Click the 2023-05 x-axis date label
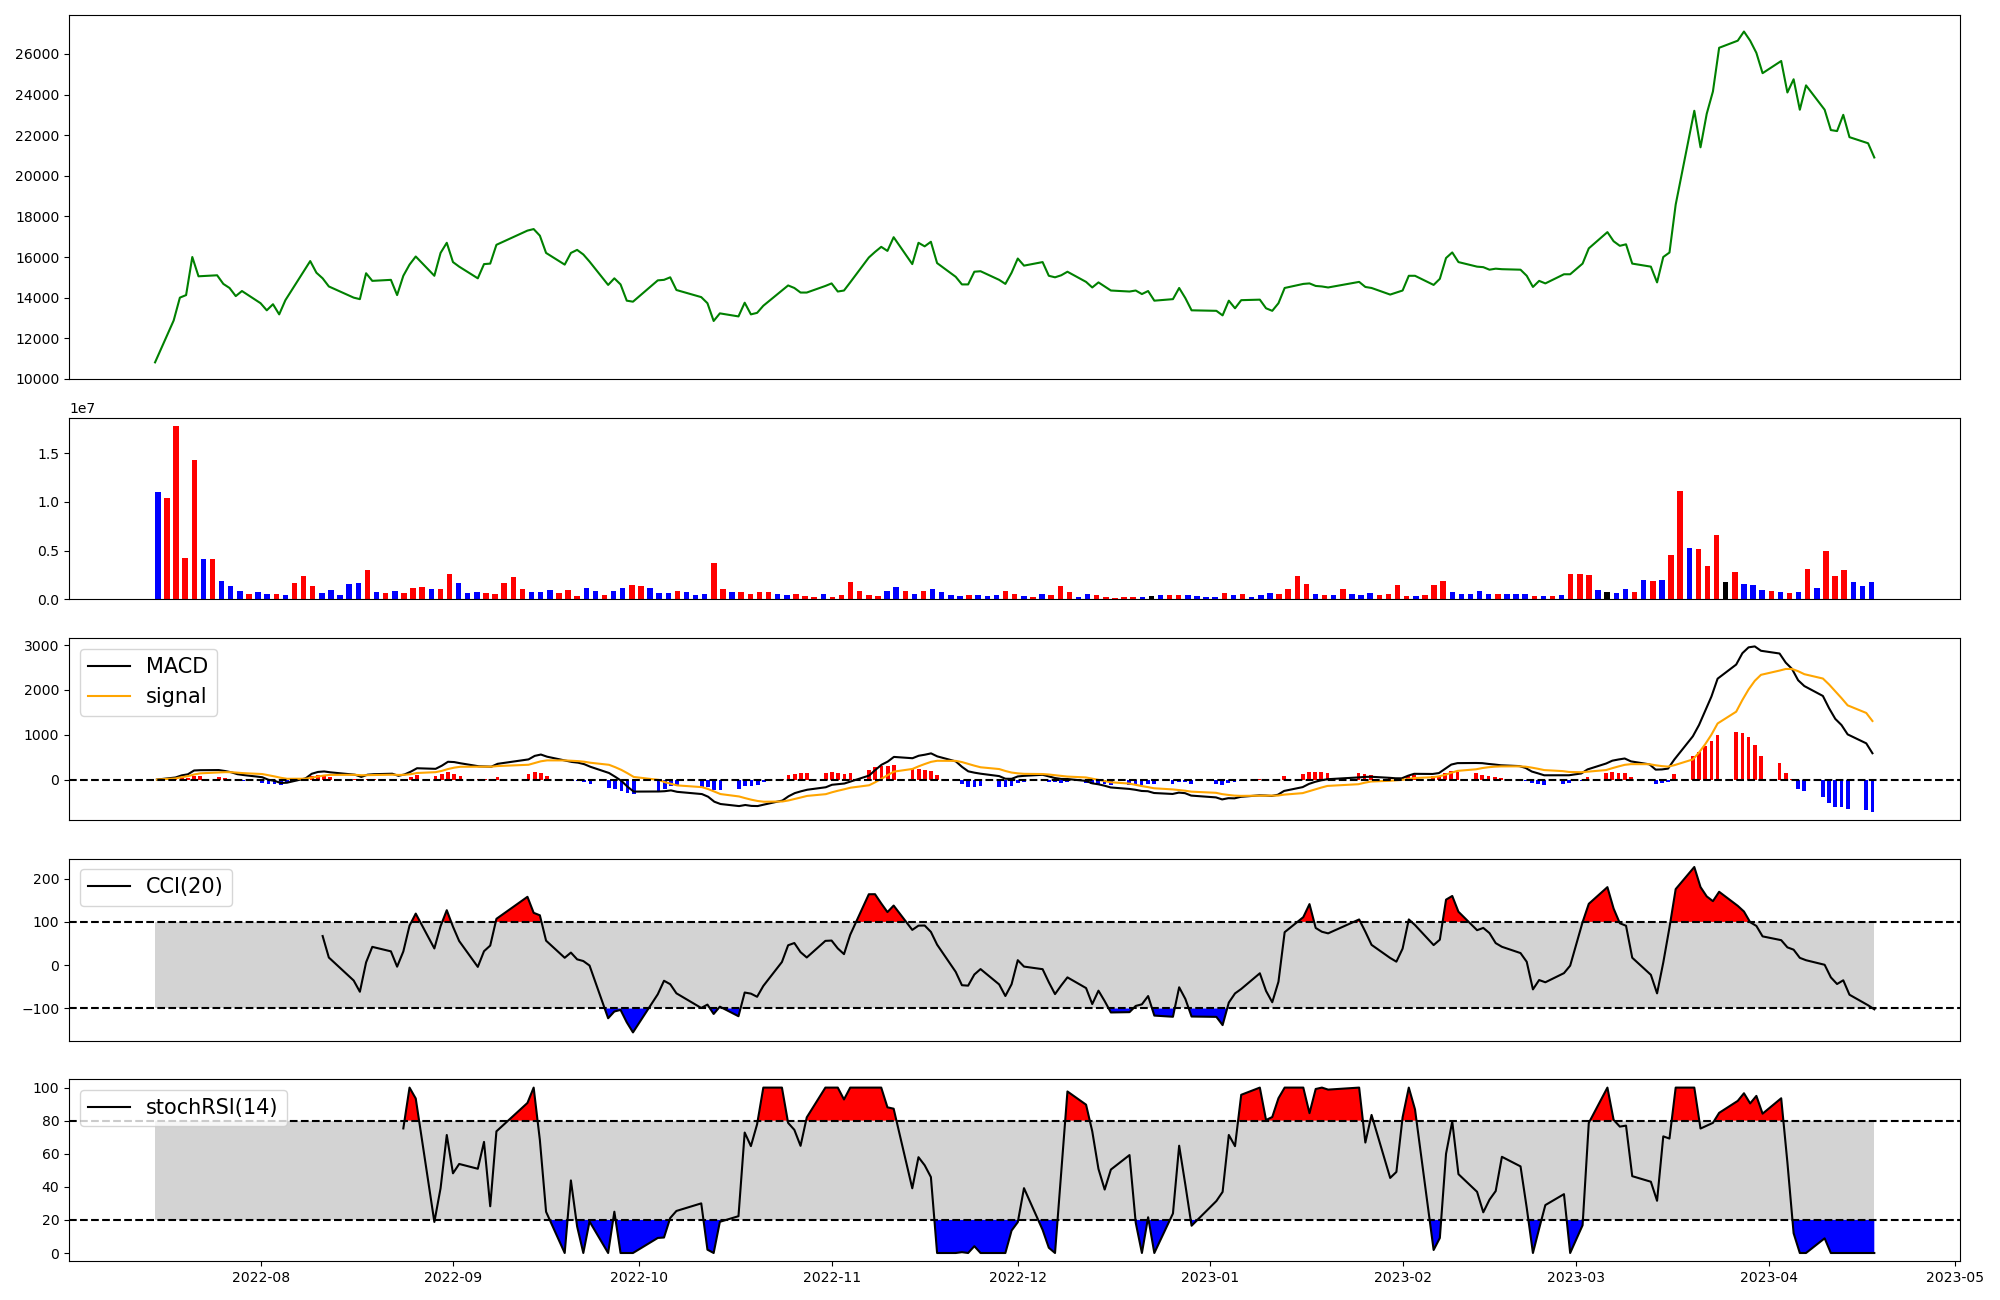 pos(1954,1276)
